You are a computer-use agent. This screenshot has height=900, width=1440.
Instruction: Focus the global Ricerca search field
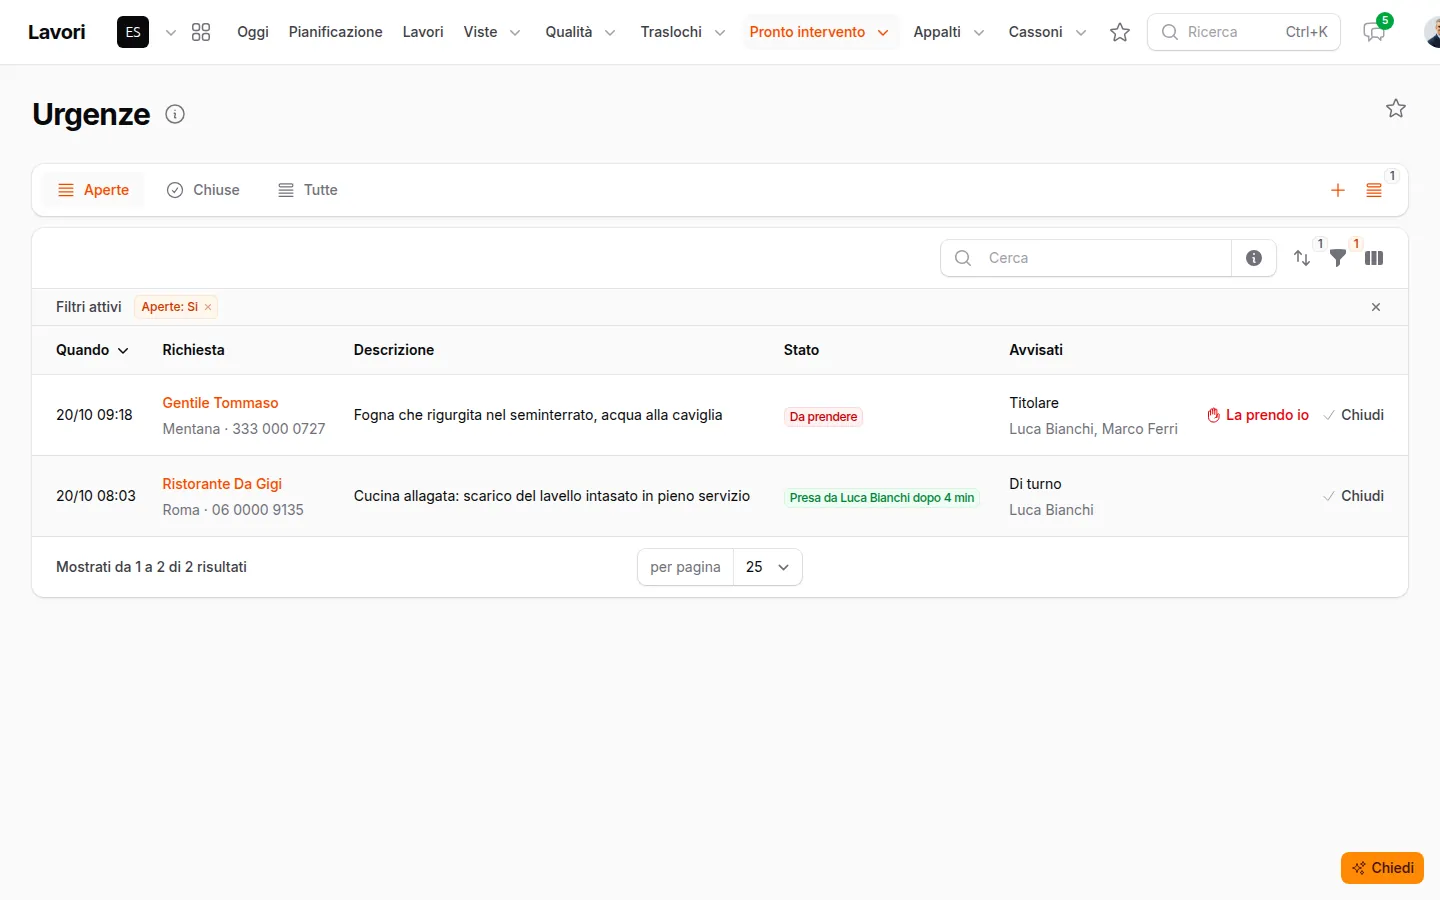coord(1244,32)
